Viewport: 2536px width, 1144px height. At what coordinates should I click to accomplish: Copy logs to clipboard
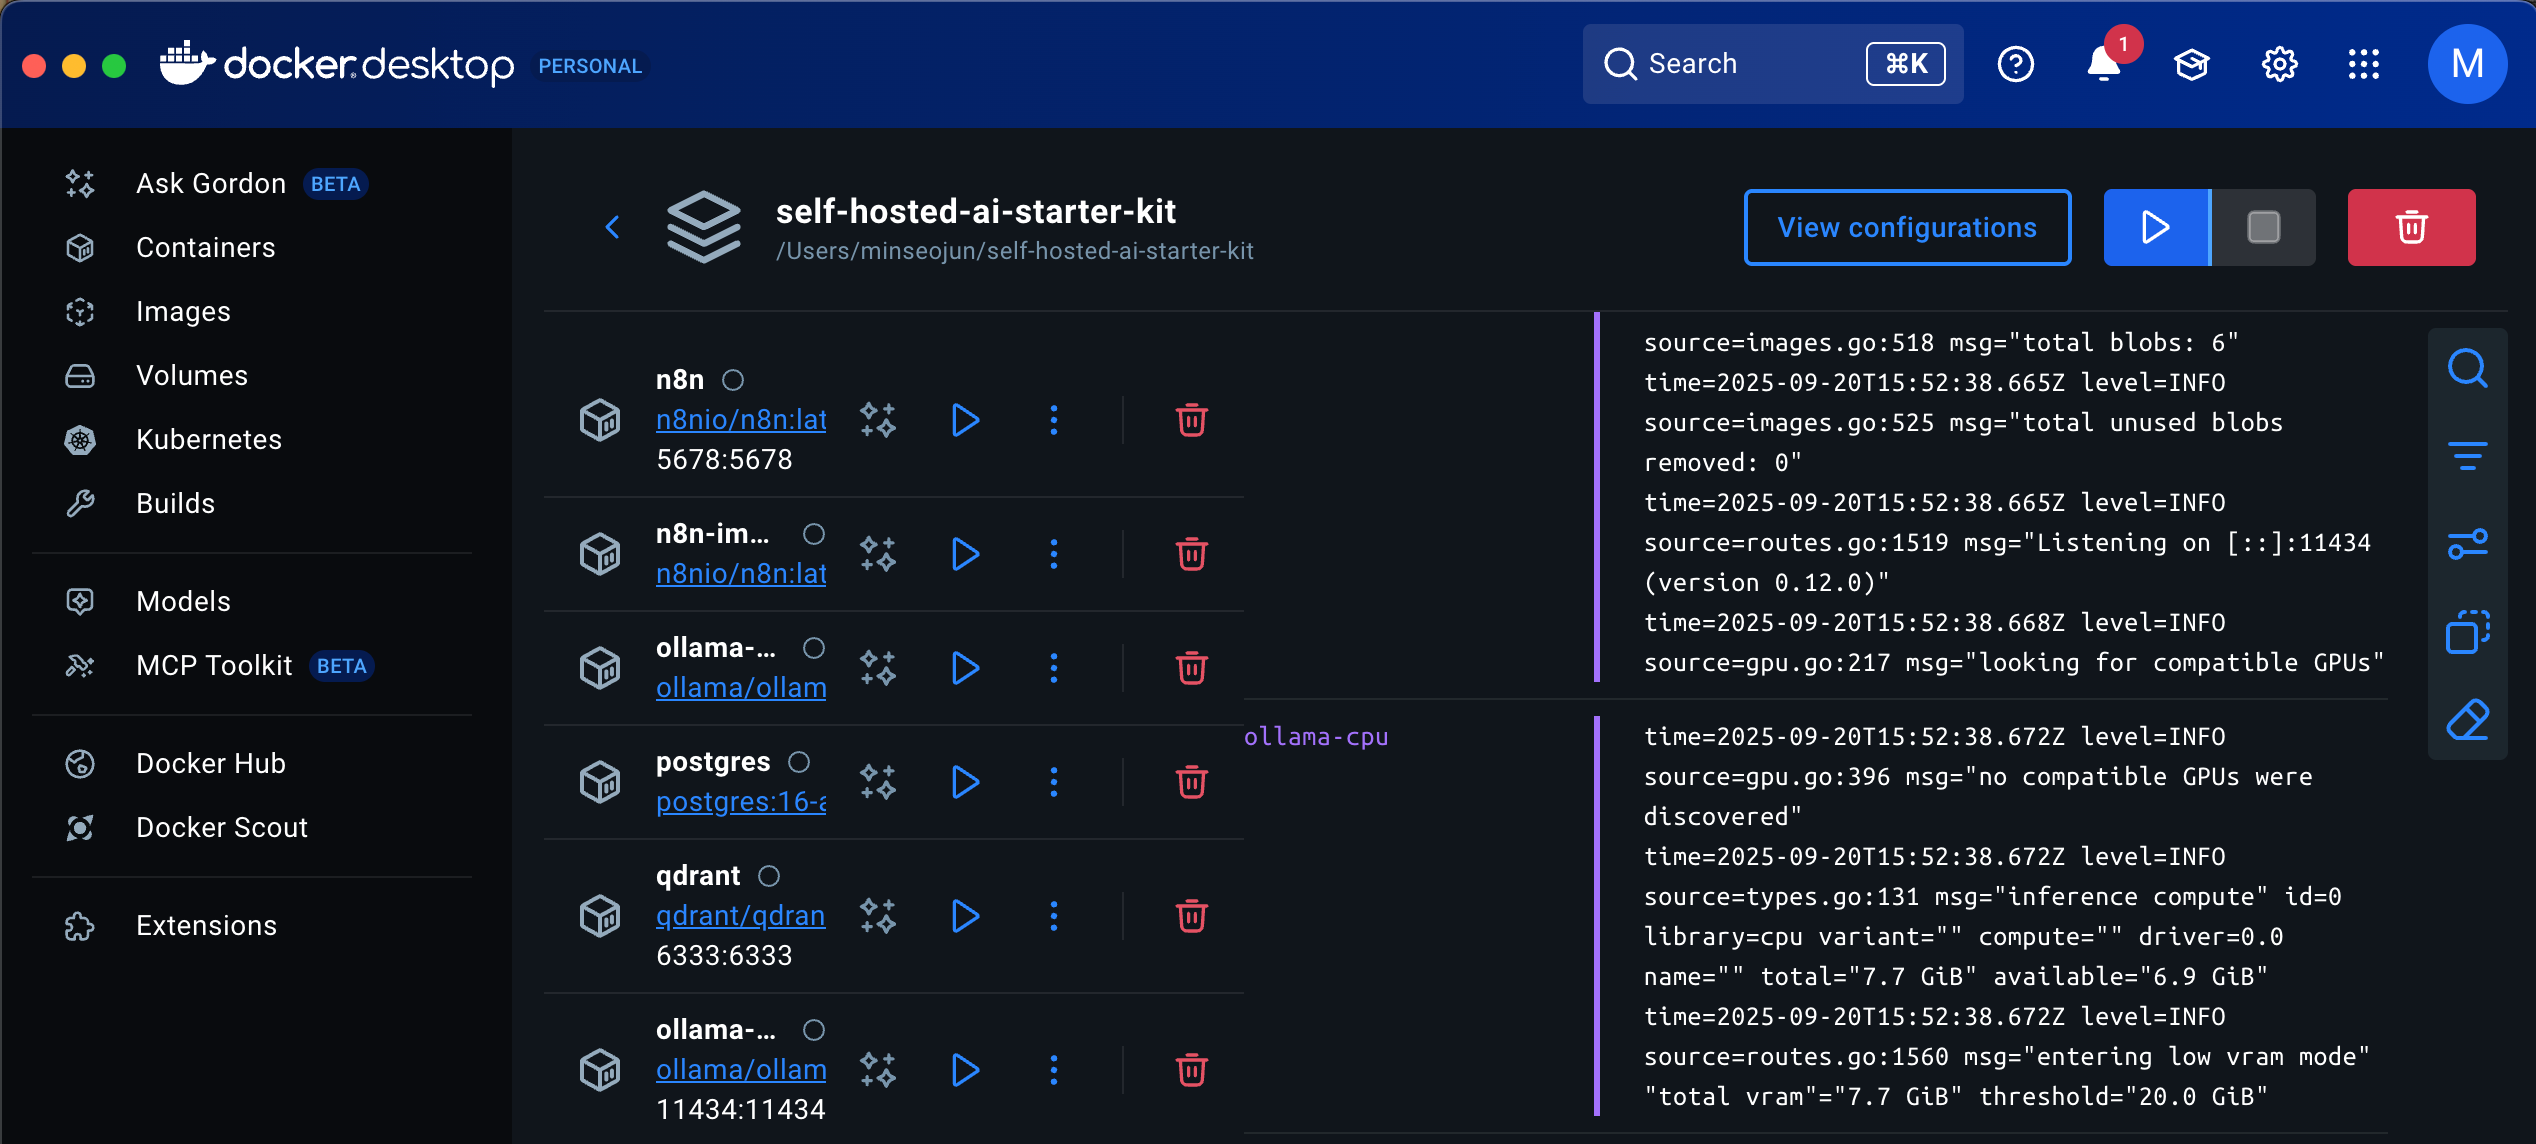(x=2467, y=632)
